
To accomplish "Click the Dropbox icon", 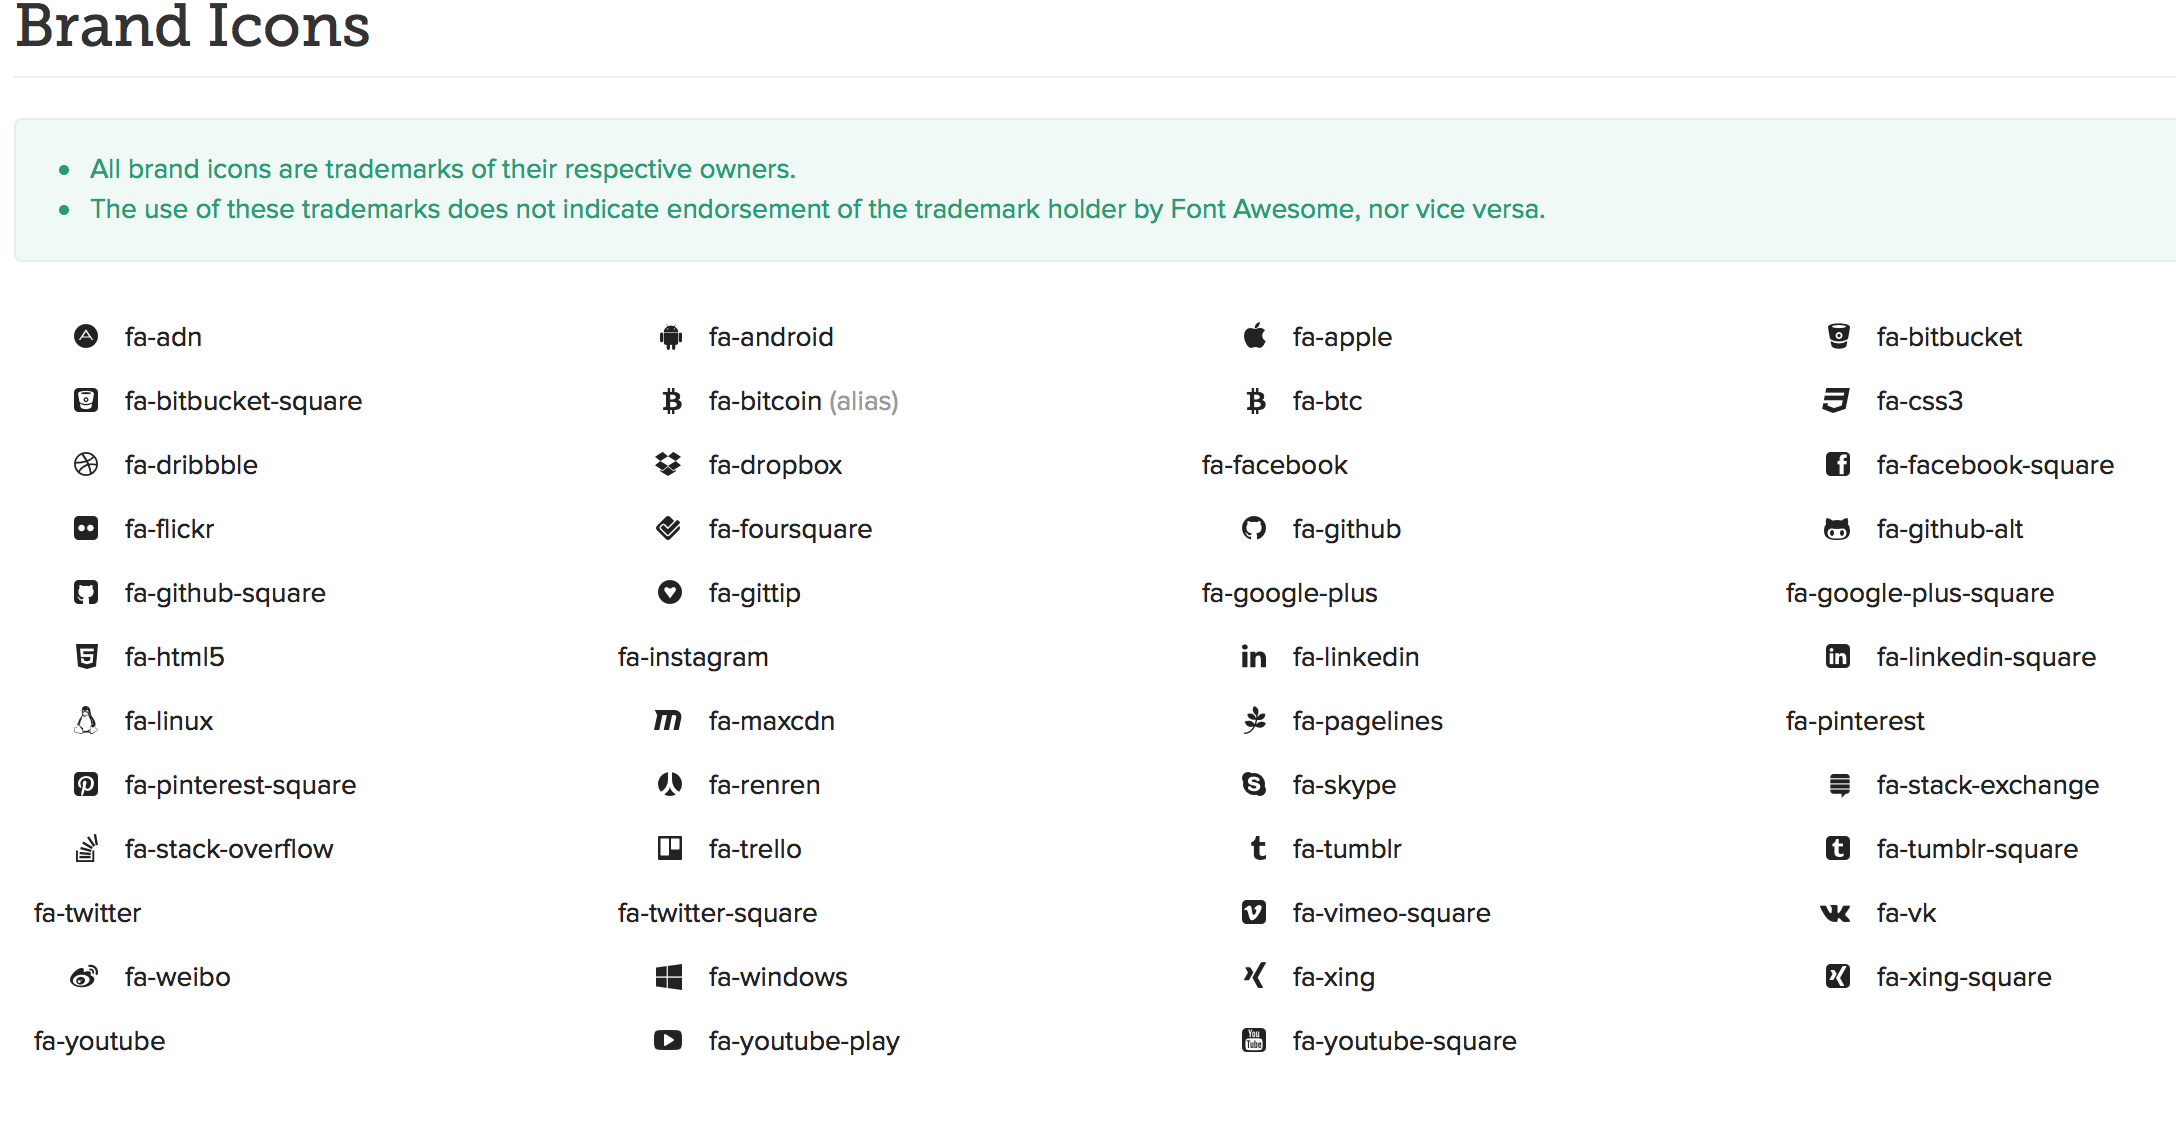I will (x=669, y=464).
